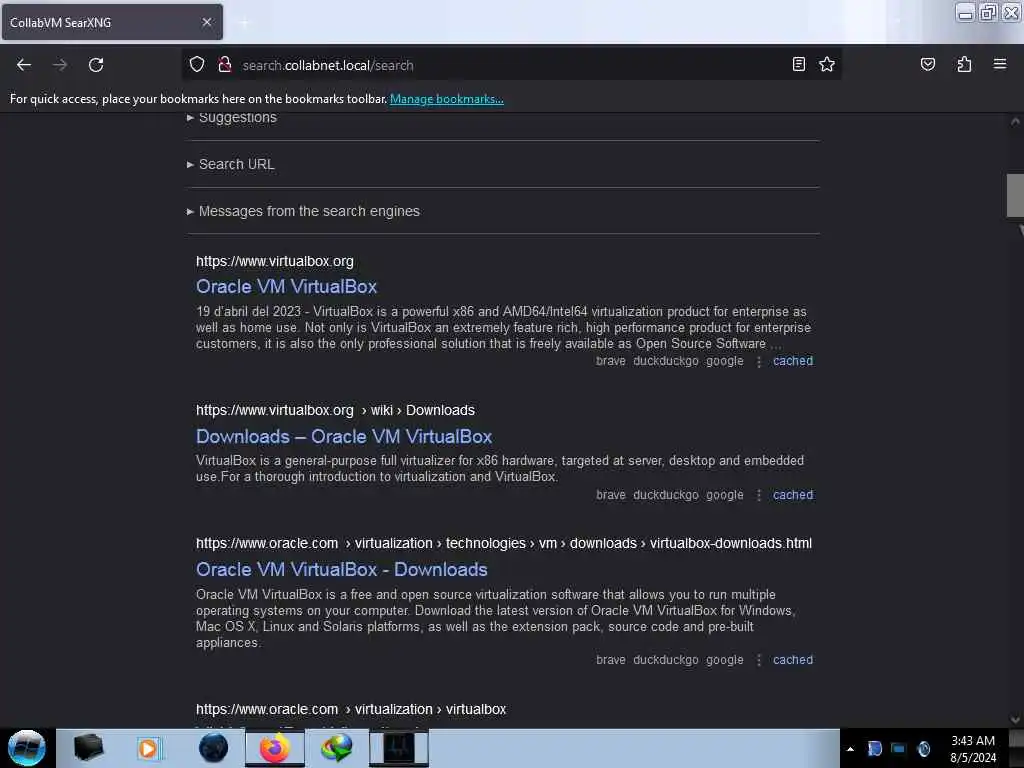Click the Show desktop strip
The height and width of the screenshot is (768, 1024).
(1016, 748)
